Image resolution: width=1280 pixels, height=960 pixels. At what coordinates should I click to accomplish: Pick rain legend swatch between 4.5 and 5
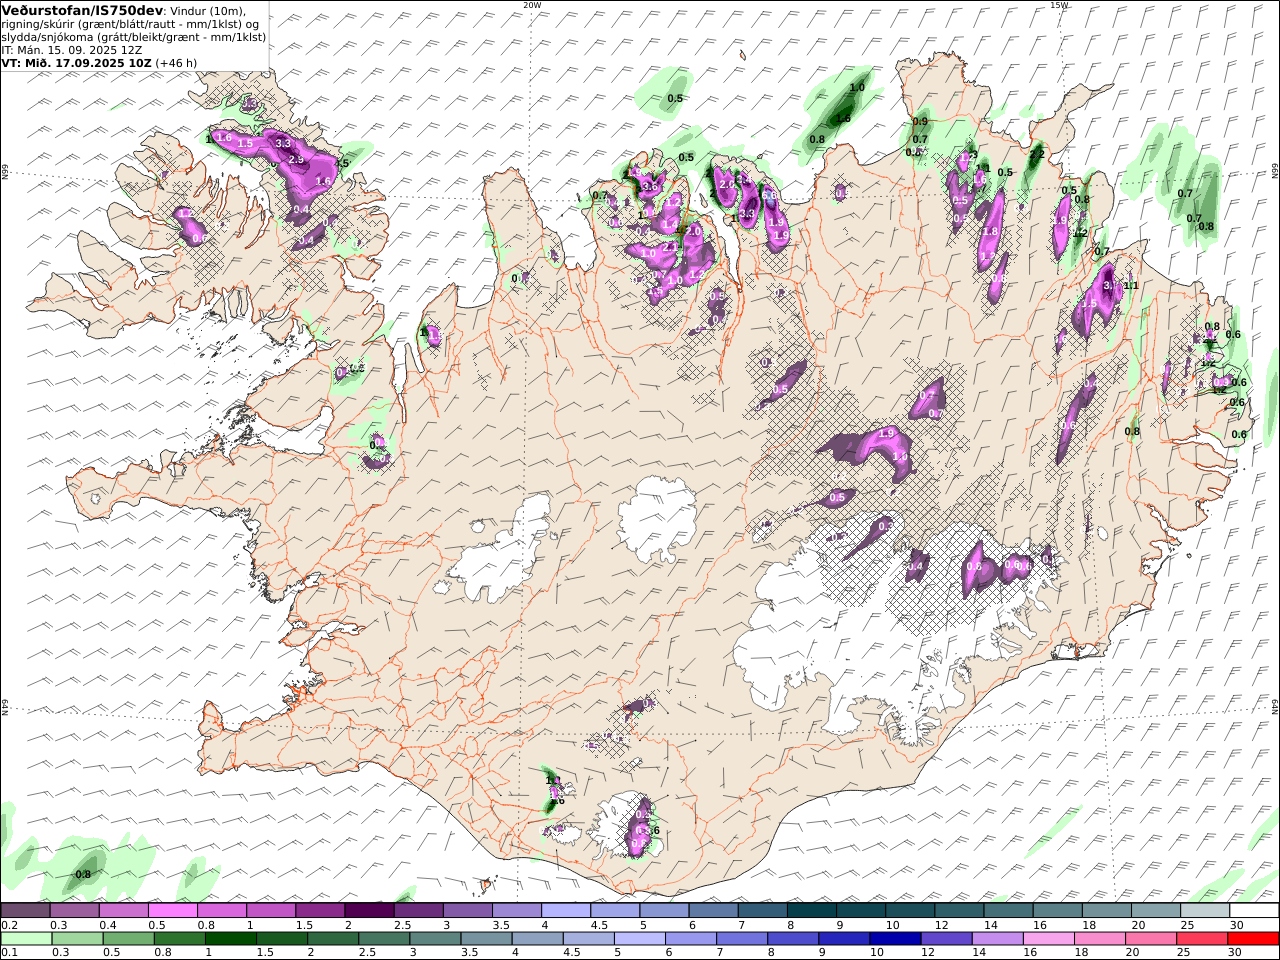(588, 938)
